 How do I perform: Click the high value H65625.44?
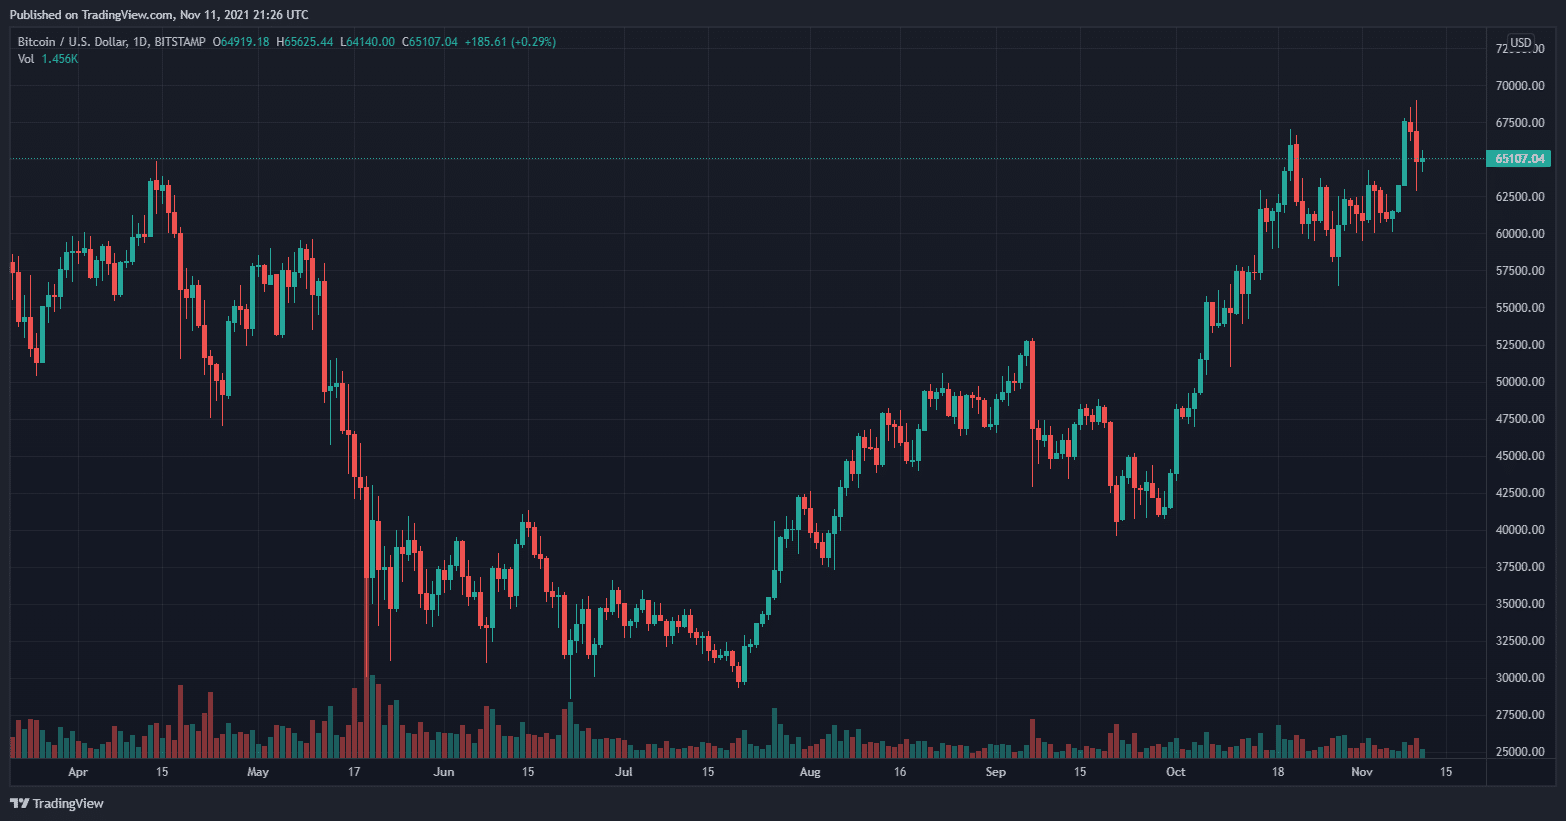point(305,42)
